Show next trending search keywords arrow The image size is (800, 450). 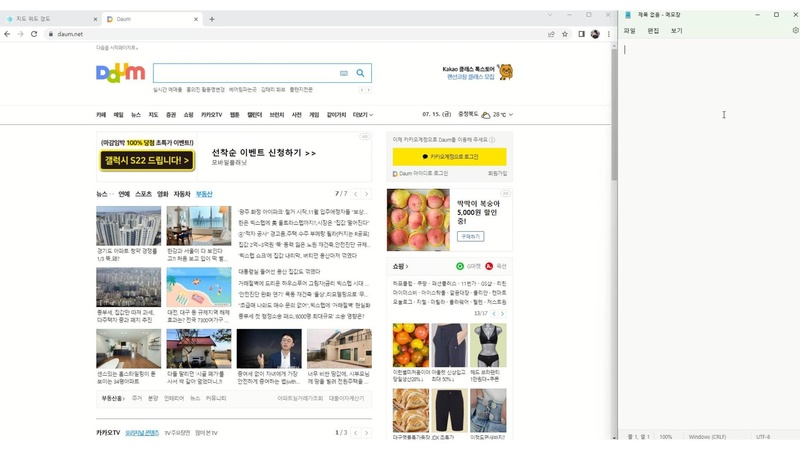[369, 90]
